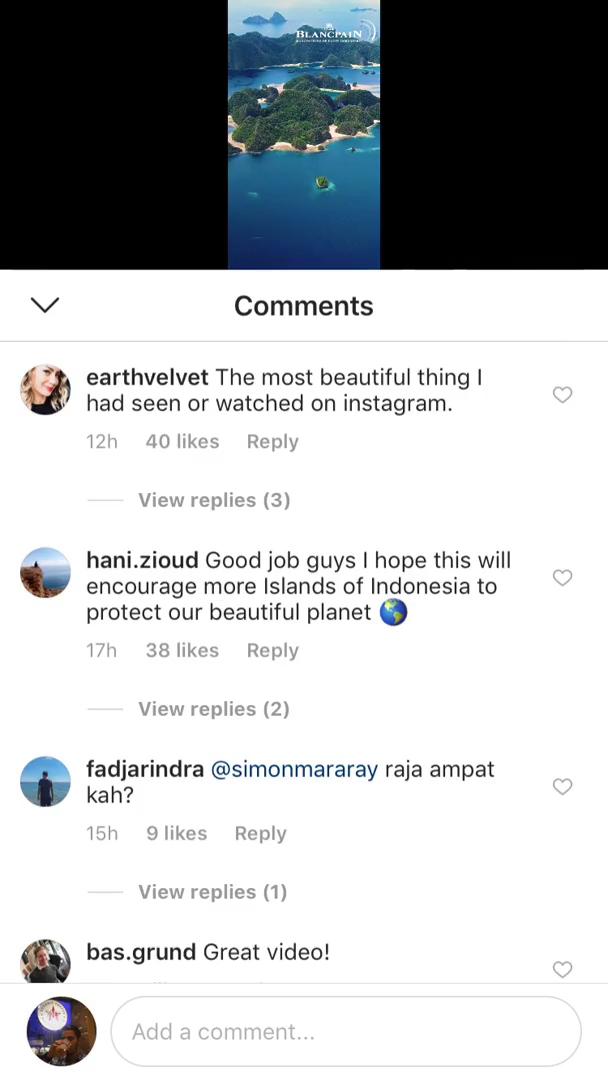Click the Add a comment input field
The width and height of the screenshot is (608, 1080).
coord(346,1031)
